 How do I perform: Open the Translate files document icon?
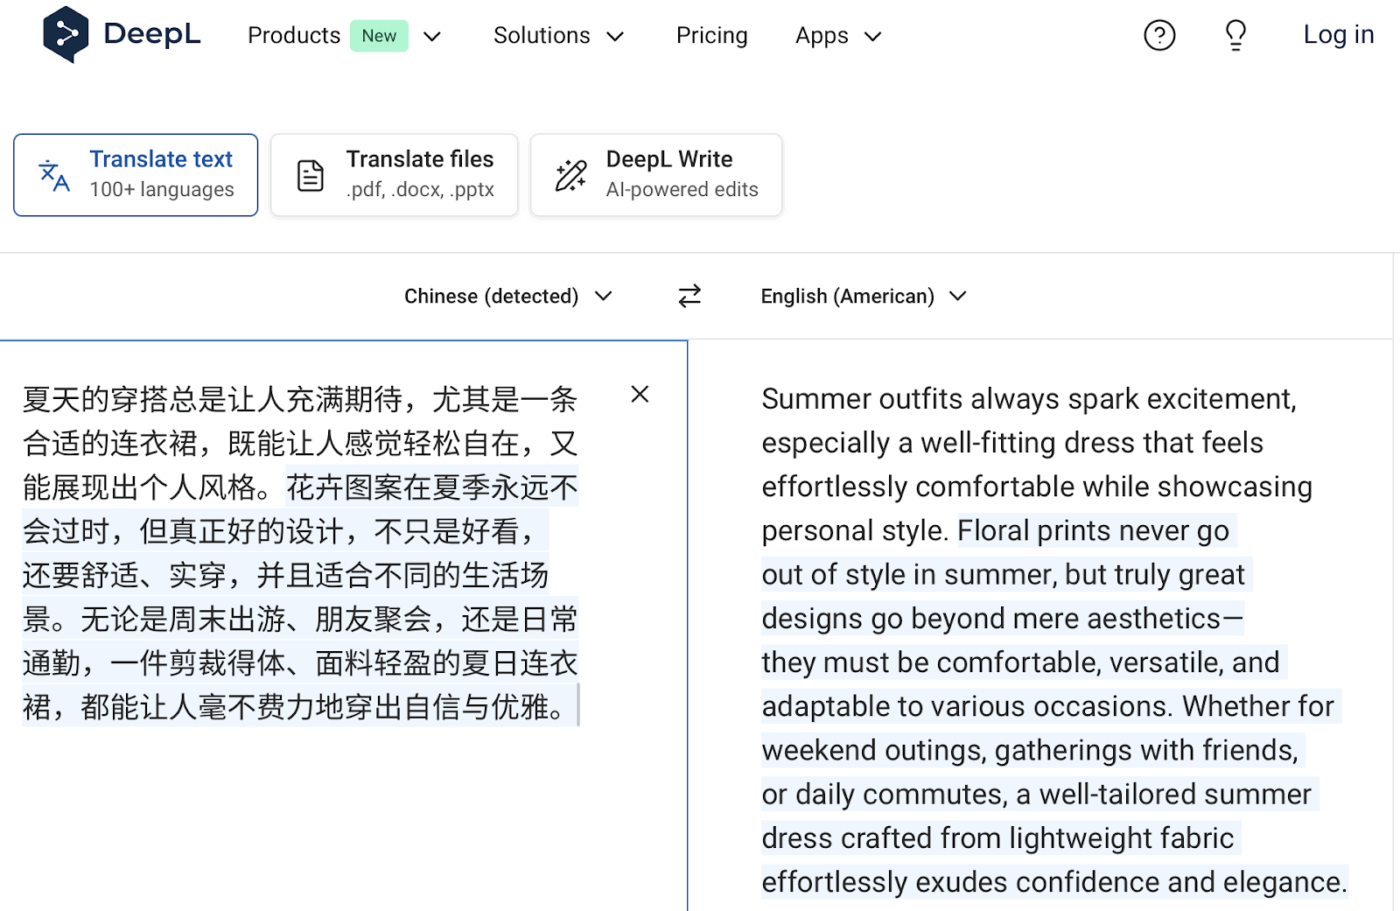tap(310, 174)
